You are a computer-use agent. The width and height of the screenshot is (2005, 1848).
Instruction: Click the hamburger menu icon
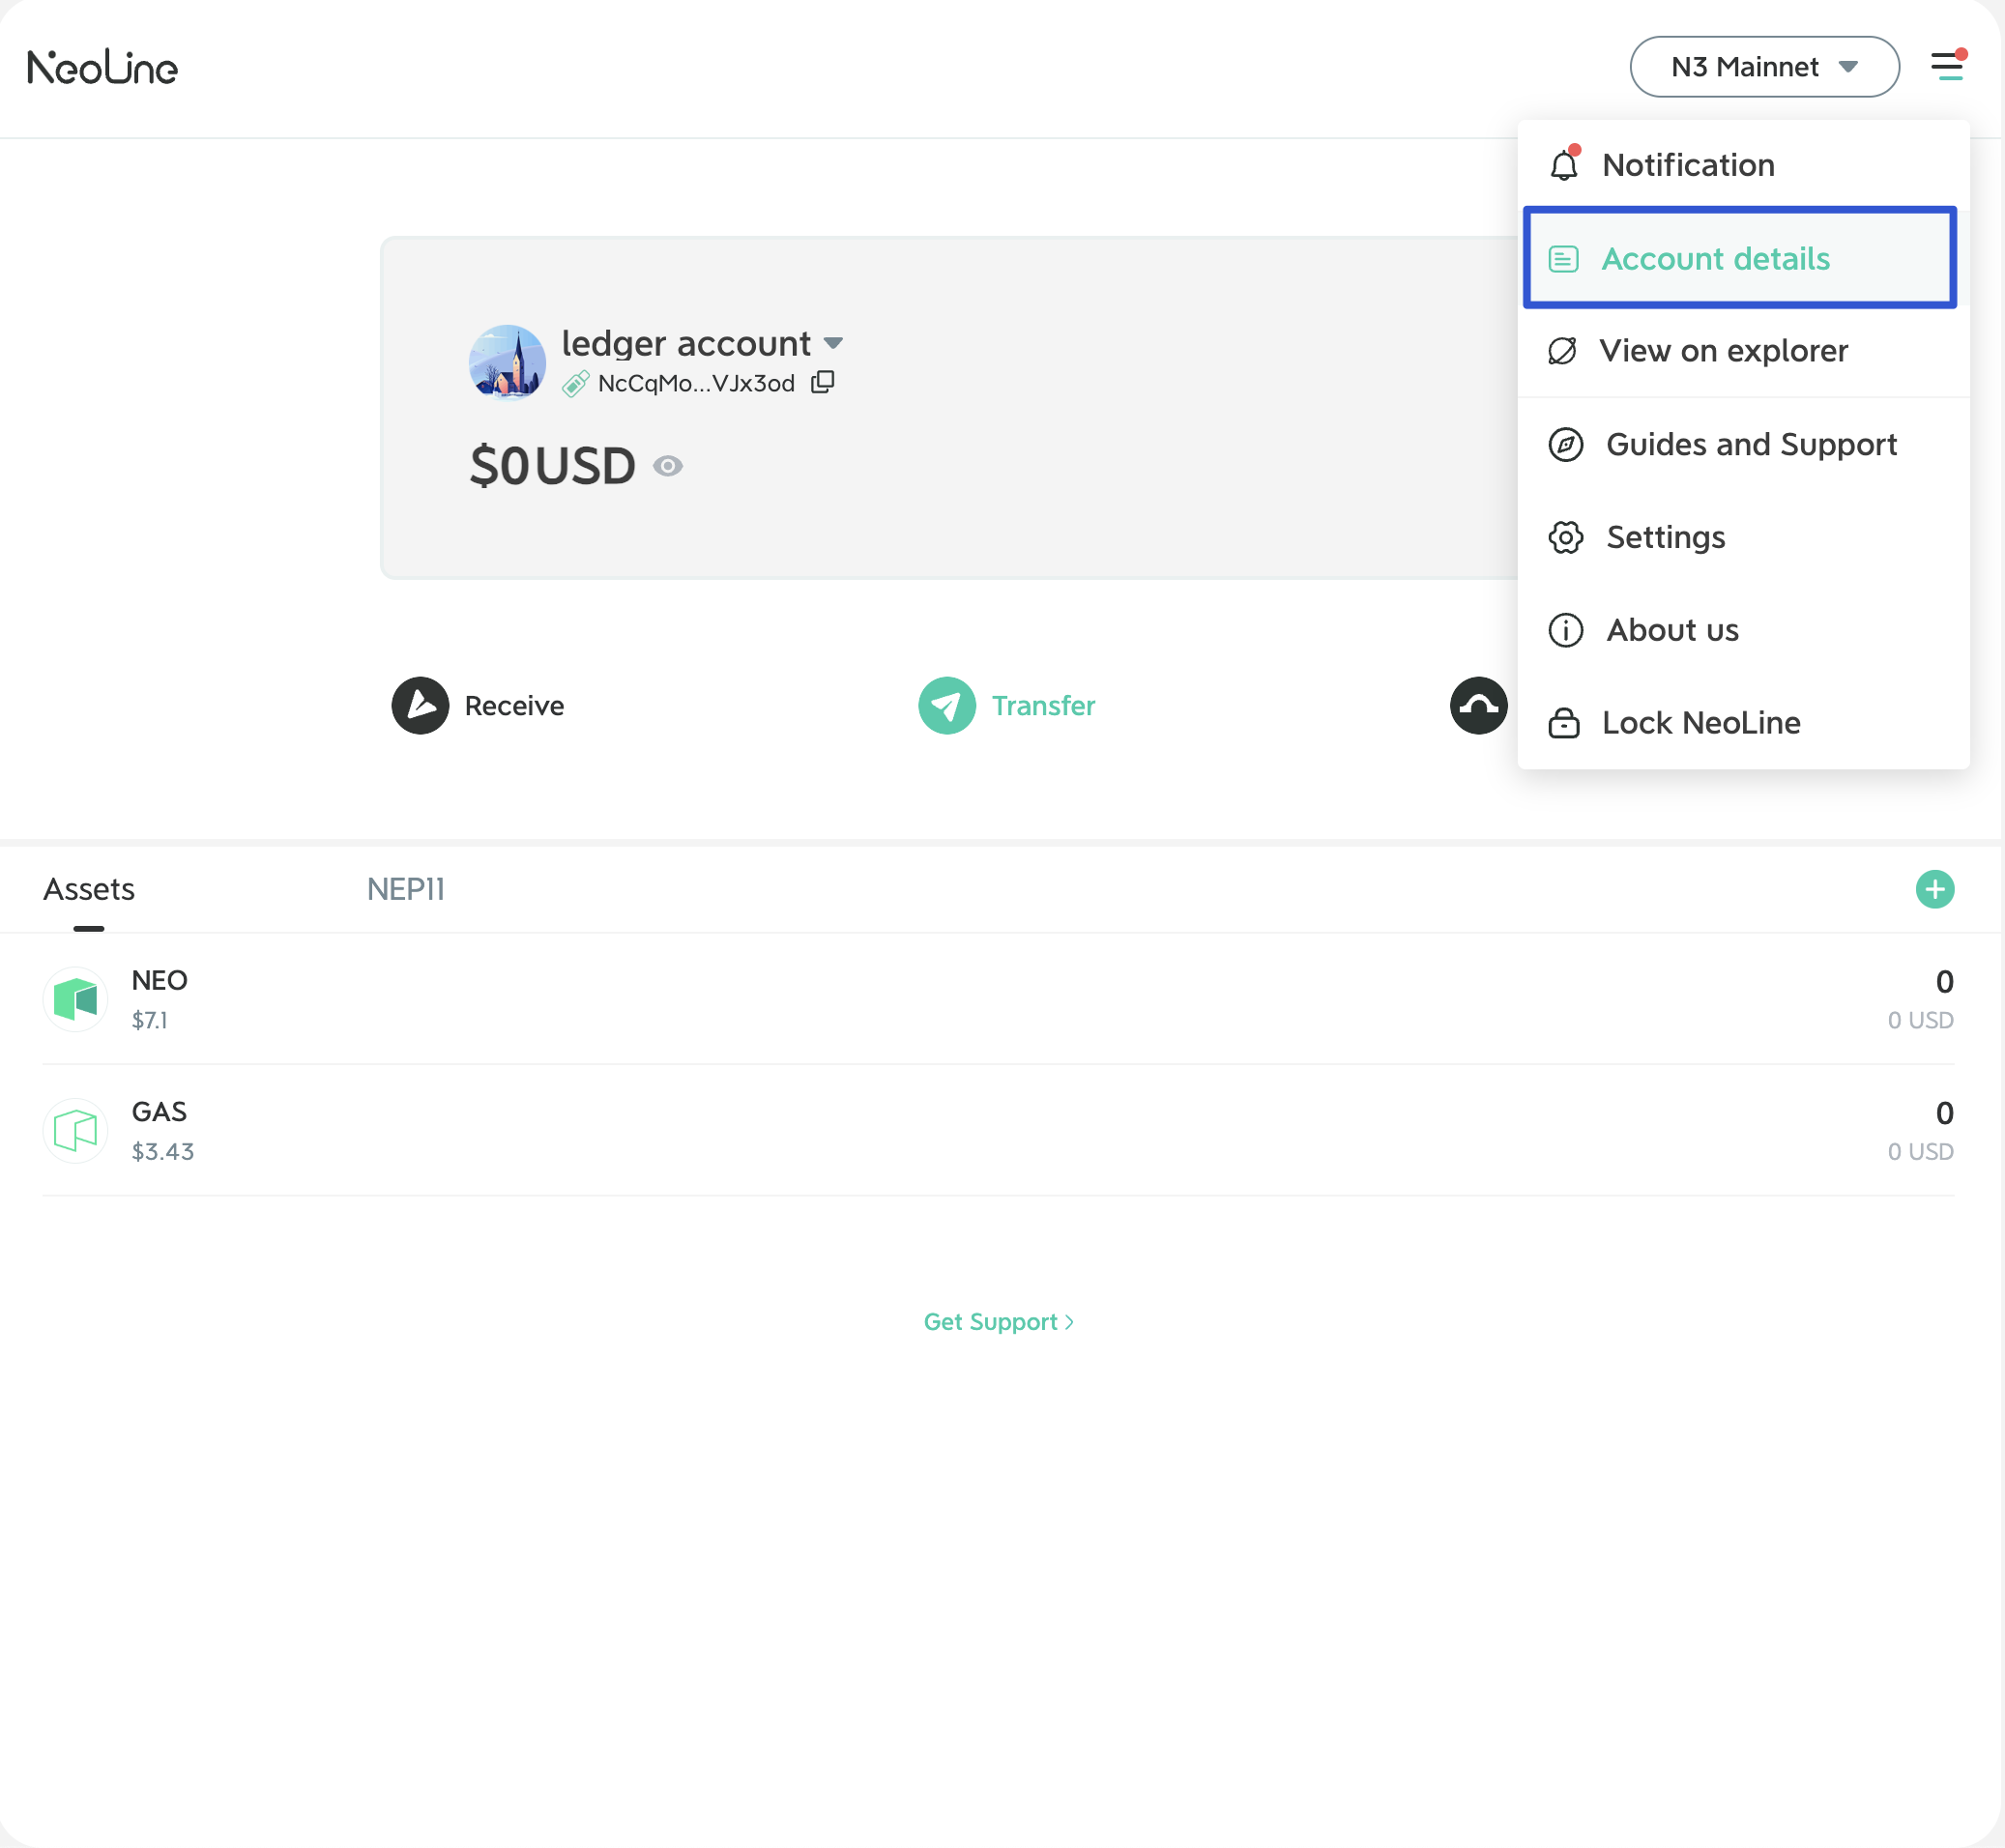[1946, 66]
